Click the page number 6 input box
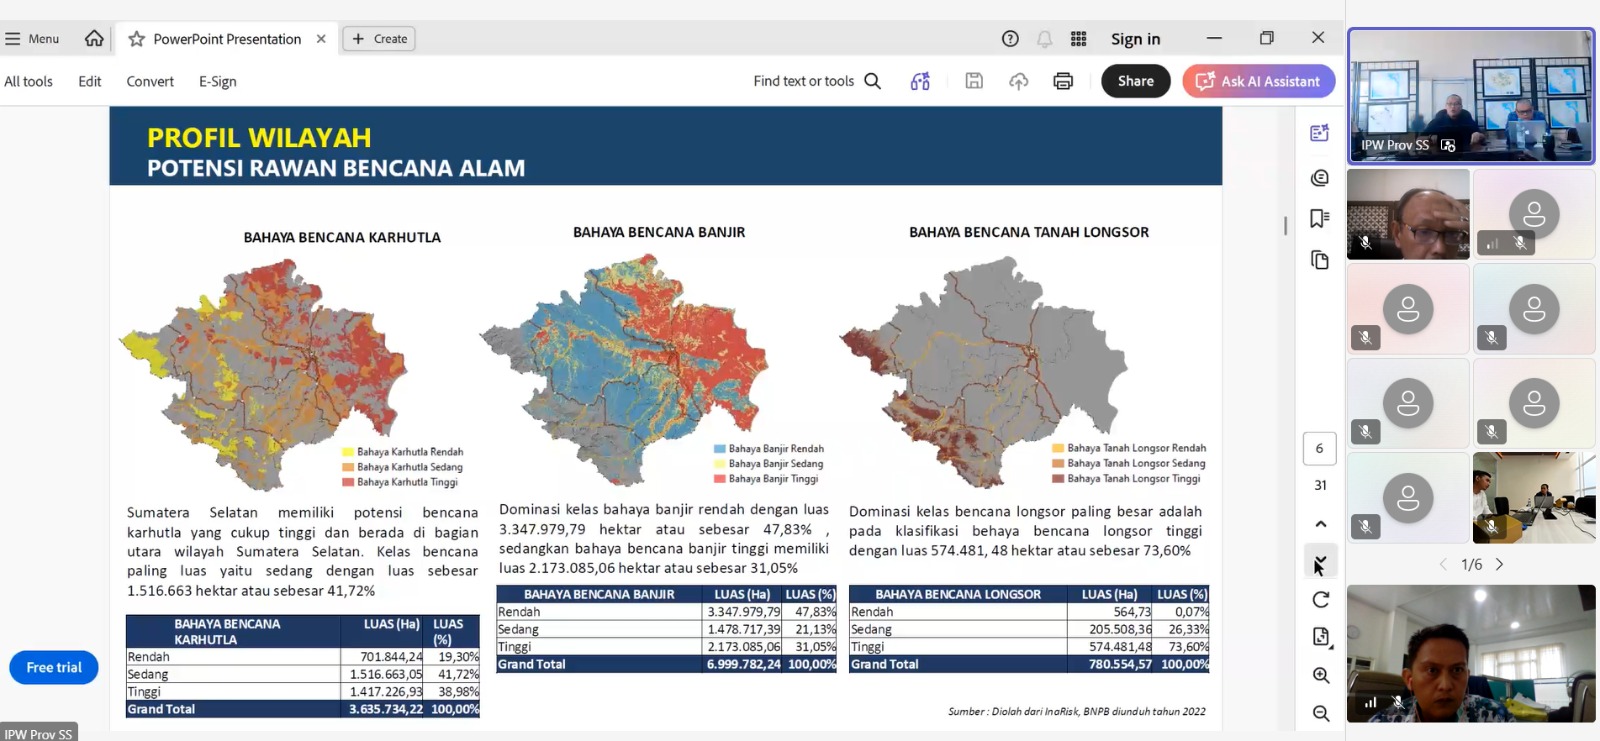 1319,449
